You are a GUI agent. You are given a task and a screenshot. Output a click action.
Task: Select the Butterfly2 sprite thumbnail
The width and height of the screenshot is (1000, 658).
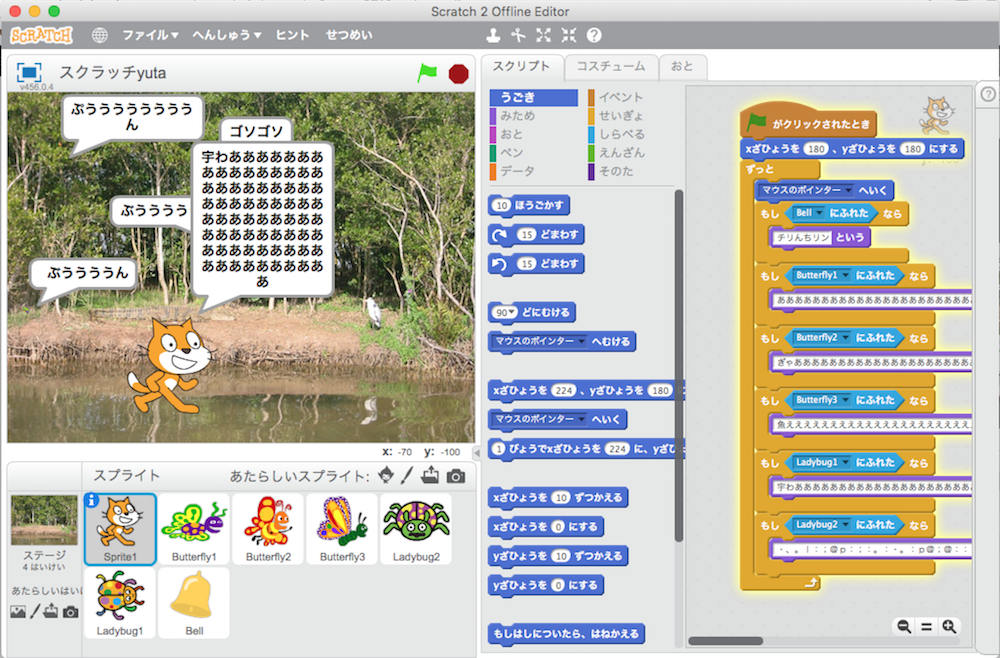[x=268, y=529]
